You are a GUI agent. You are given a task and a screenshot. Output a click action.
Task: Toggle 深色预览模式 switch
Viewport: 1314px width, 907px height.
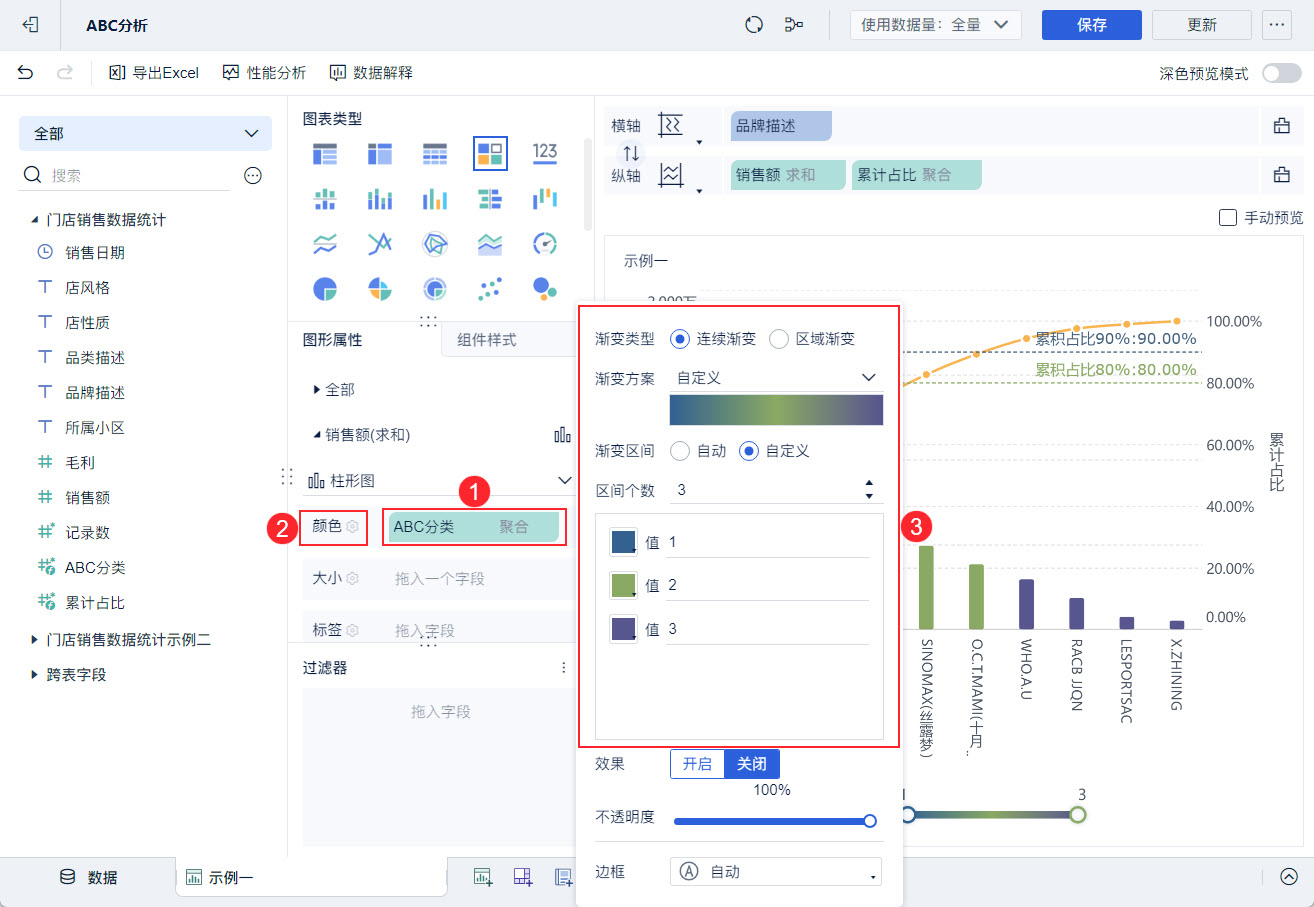1280,73
